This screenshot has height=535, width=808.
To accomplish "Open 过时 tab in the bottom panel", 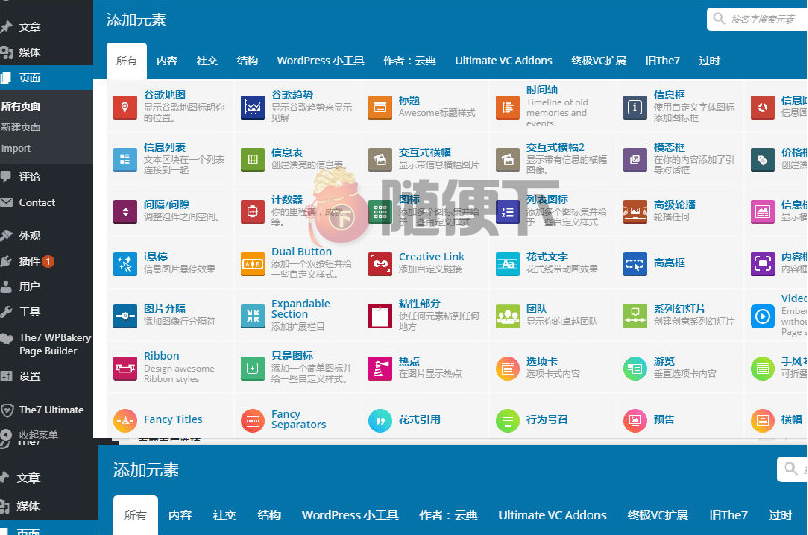I will [780, 515].
